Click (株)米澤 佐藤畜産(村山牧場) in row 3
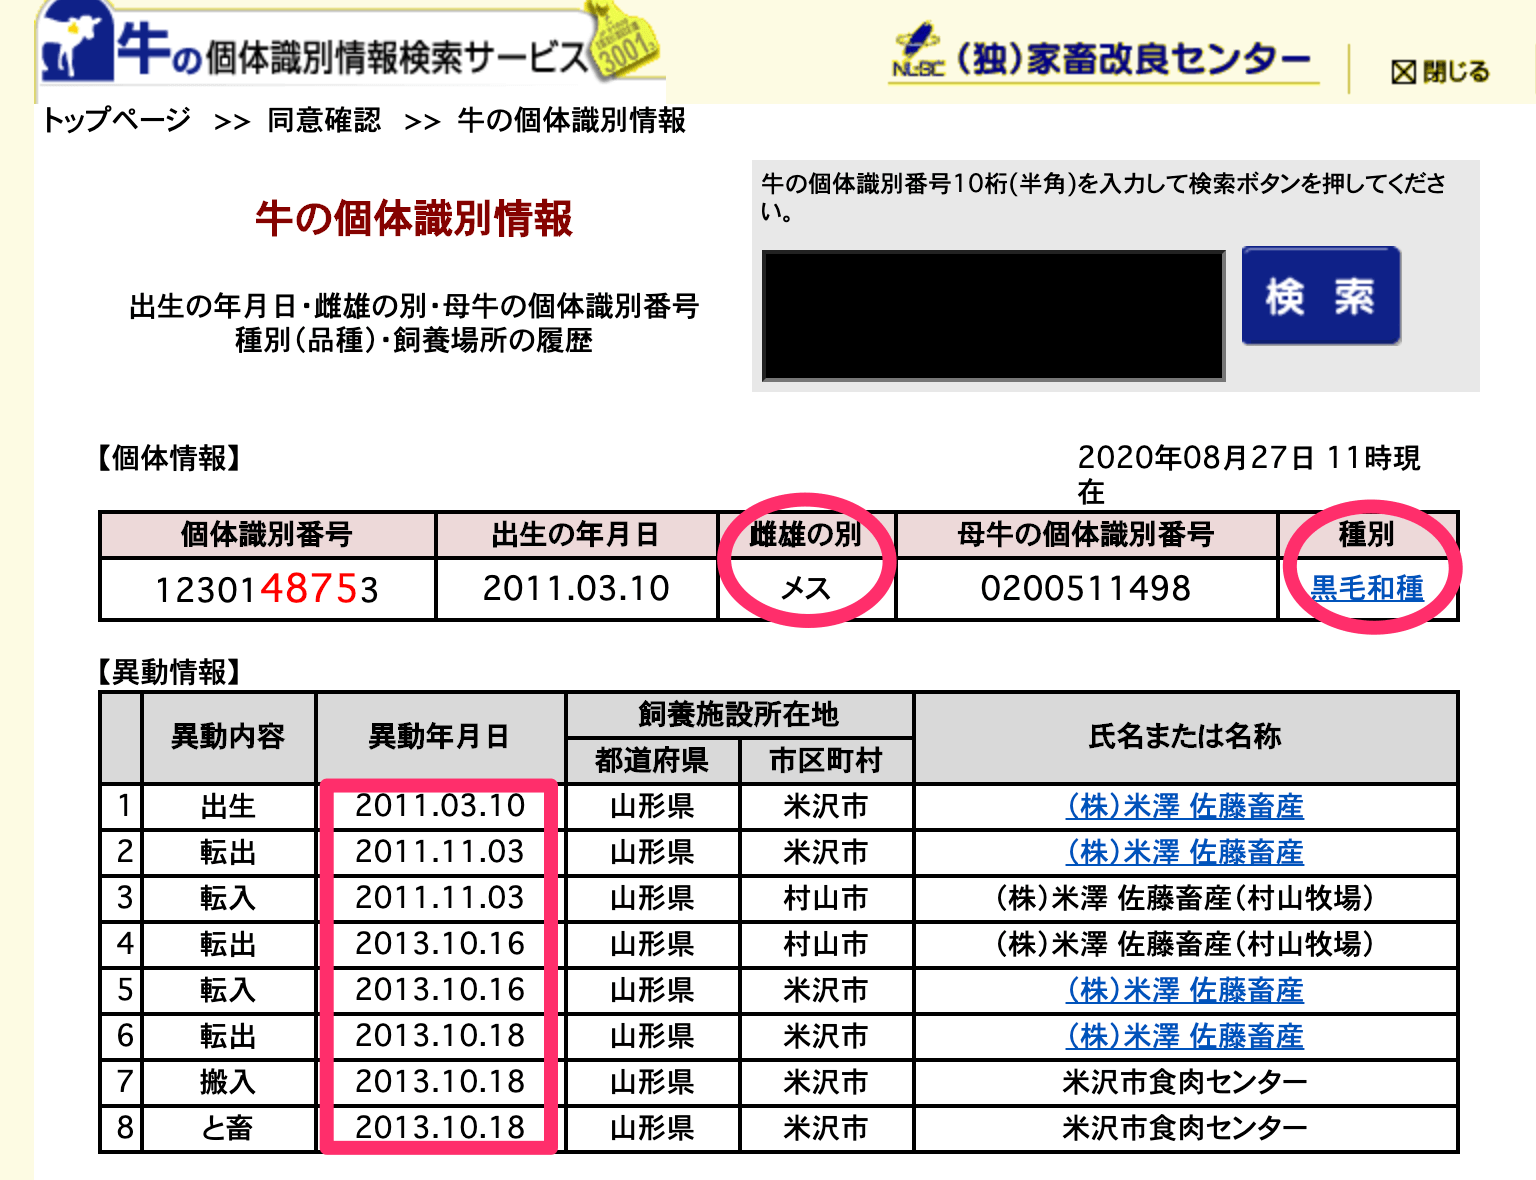This screenshot has height=1180, width=1536. (x=1185, y=898)
